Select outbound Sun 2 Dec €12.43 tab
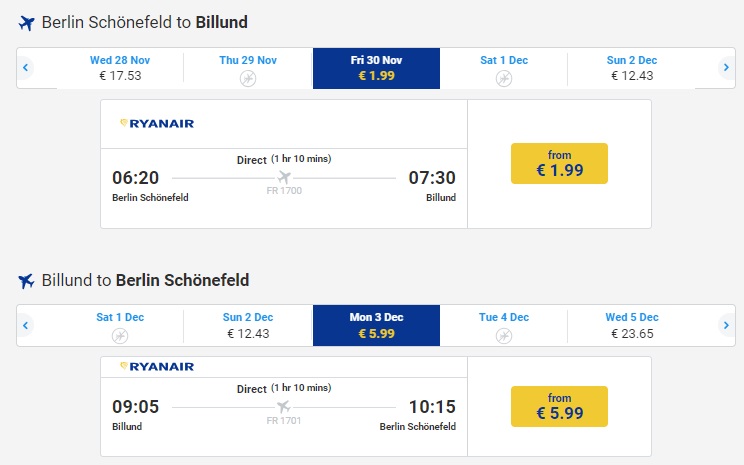The height and width of the screenshot is (465, 744). click(x=632, y=68)
